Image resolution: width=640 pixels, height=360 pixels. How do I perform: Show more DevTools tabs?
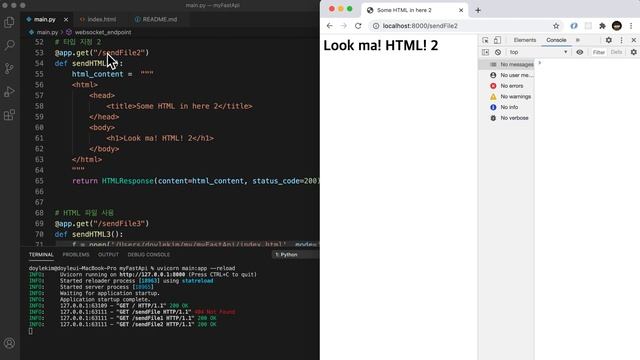click(578, 40)
